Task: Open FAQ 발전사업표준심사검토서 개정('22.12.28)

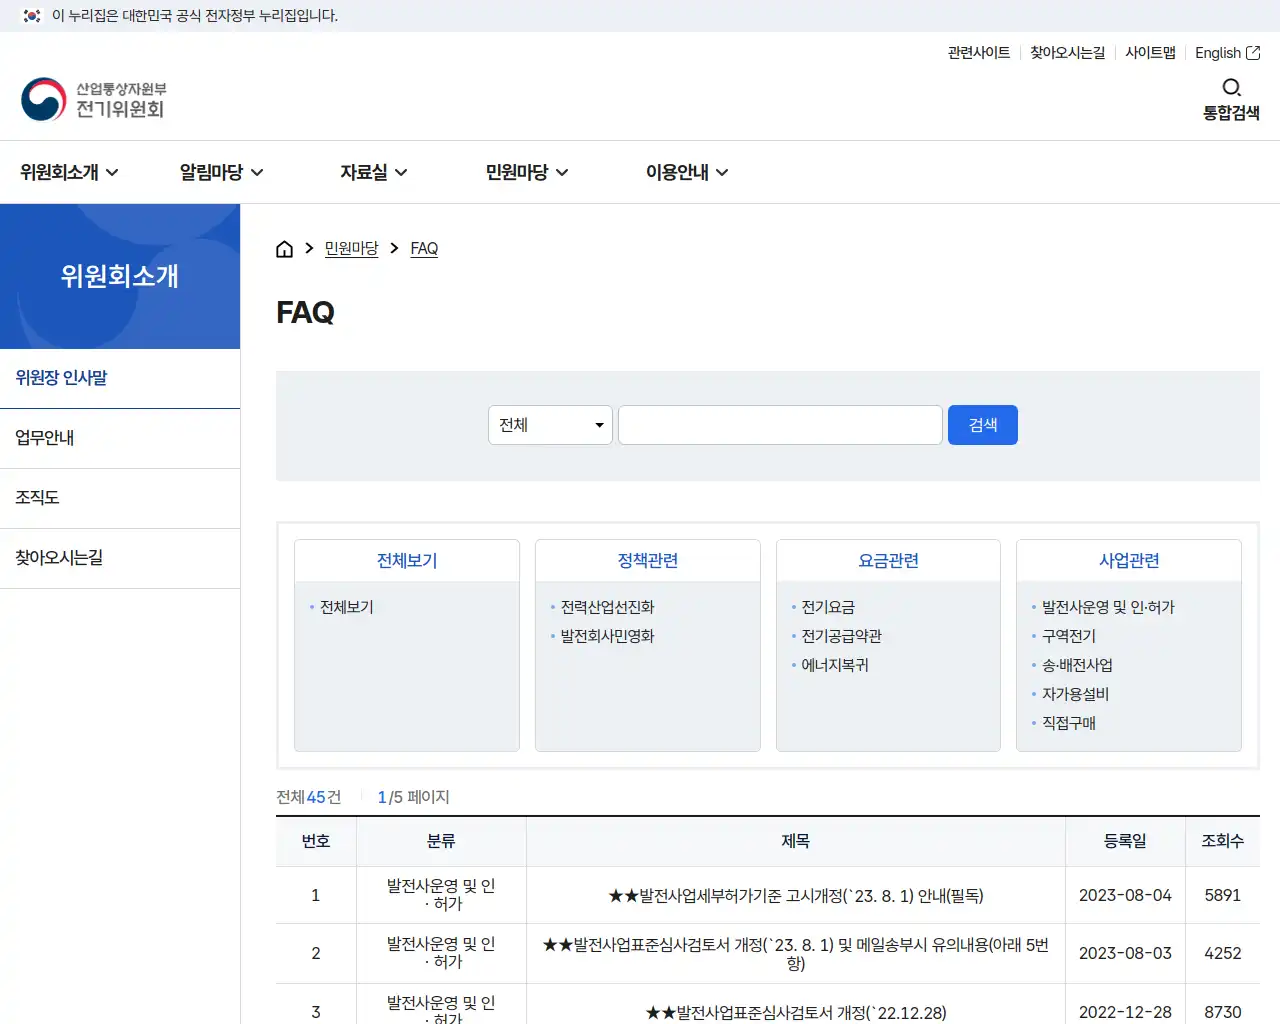Action: pos(796,1013)
